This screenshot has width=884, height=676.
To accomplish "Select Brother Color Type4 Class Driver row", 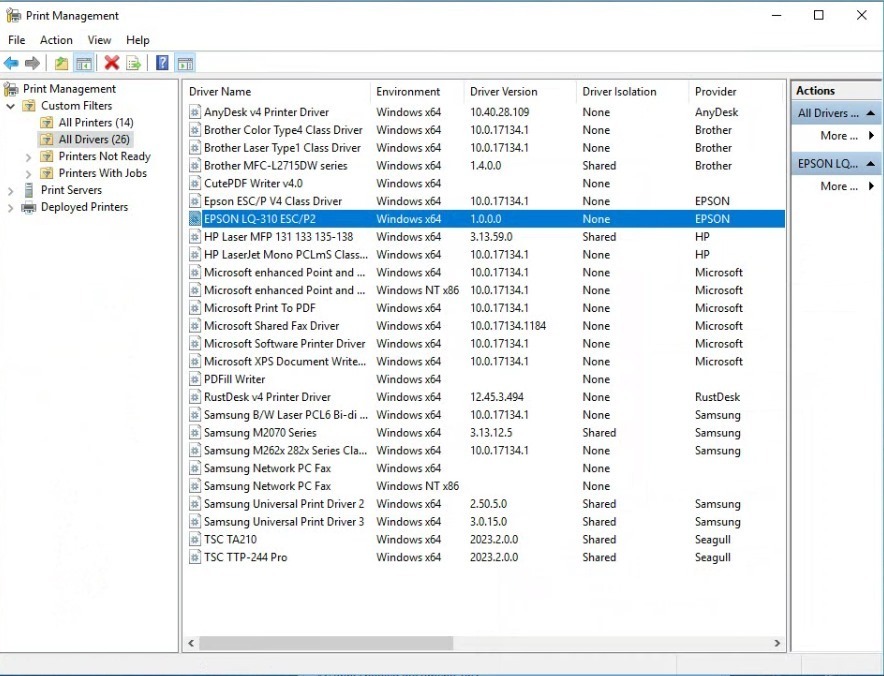I will click(x=486, y=130).
